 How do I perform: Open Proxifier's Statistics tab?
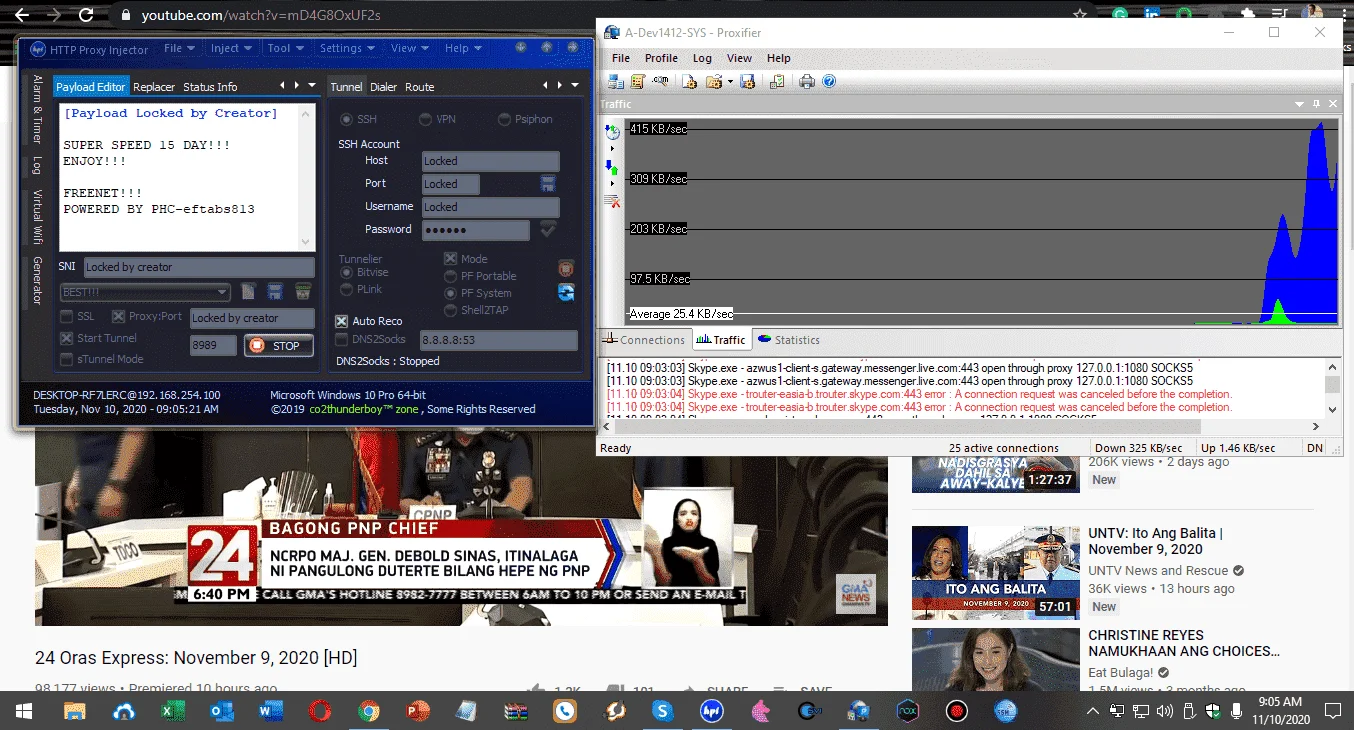(x=788, y=340)
